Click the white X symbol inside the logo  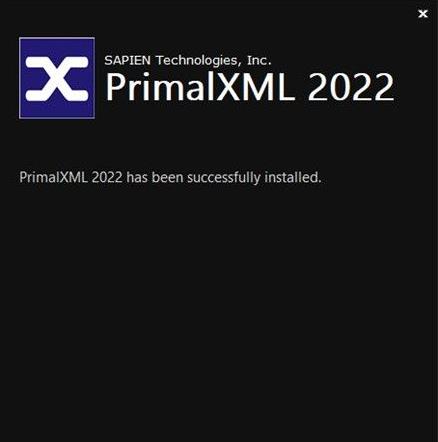click(57, 79)
